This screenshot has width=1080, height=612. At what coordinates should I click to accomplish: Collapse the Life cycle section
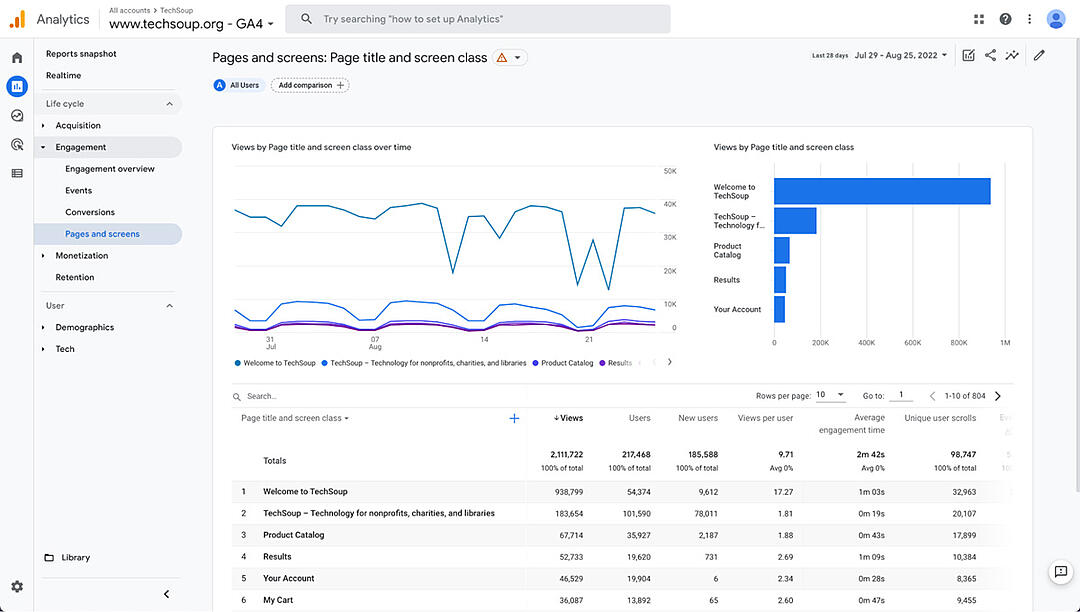click(168, 103)
